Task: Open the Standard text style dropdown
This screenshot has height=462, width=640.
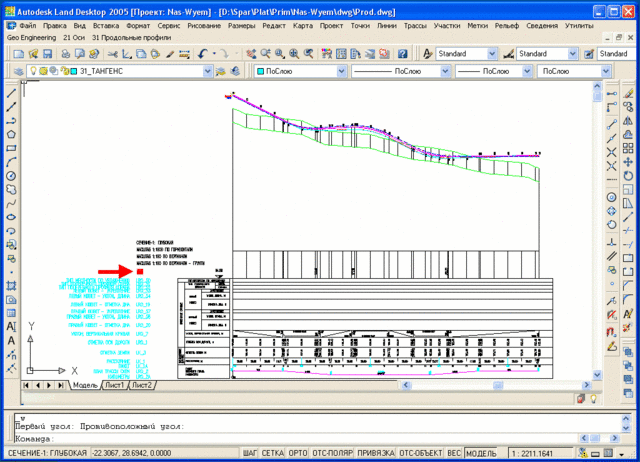Action: (x=492, y=54)
